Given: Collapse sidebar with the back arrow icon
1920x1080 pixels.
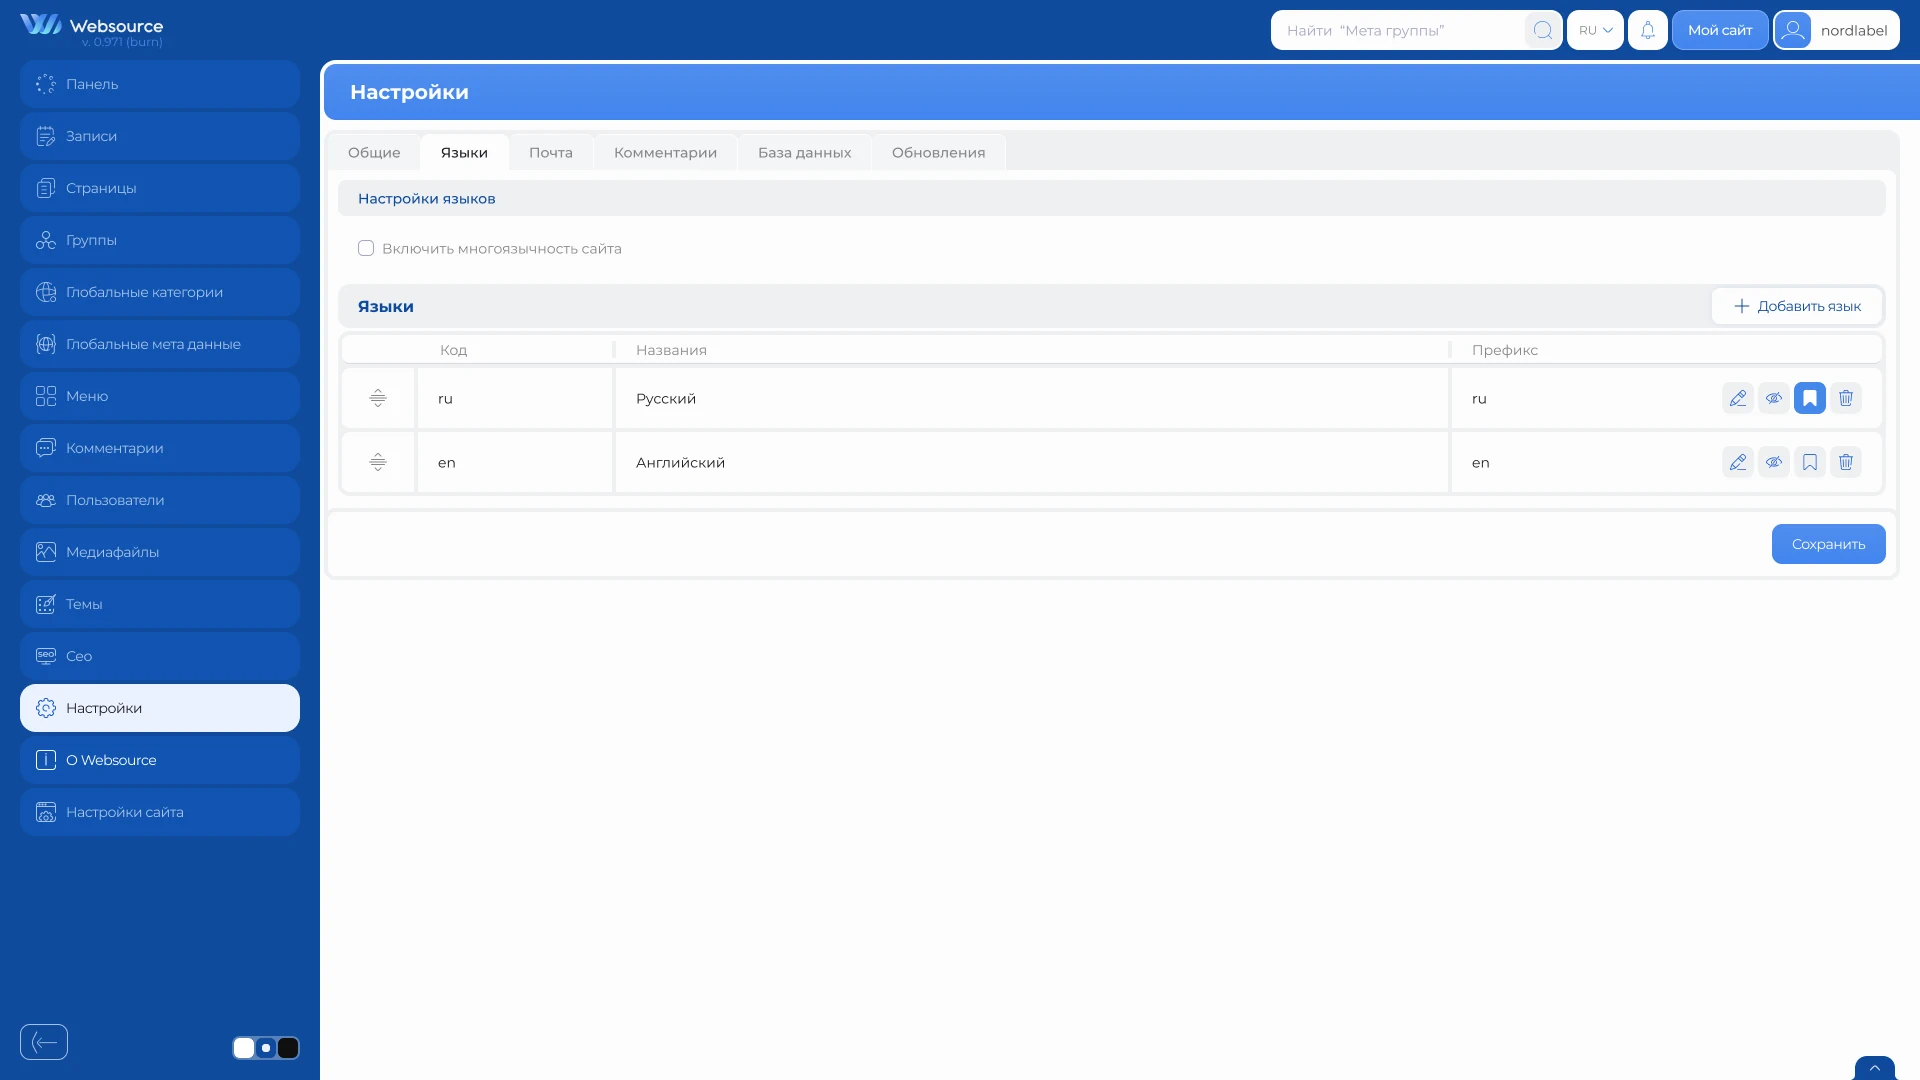Looking at the screenshot, I should [x=44, y=1042].
